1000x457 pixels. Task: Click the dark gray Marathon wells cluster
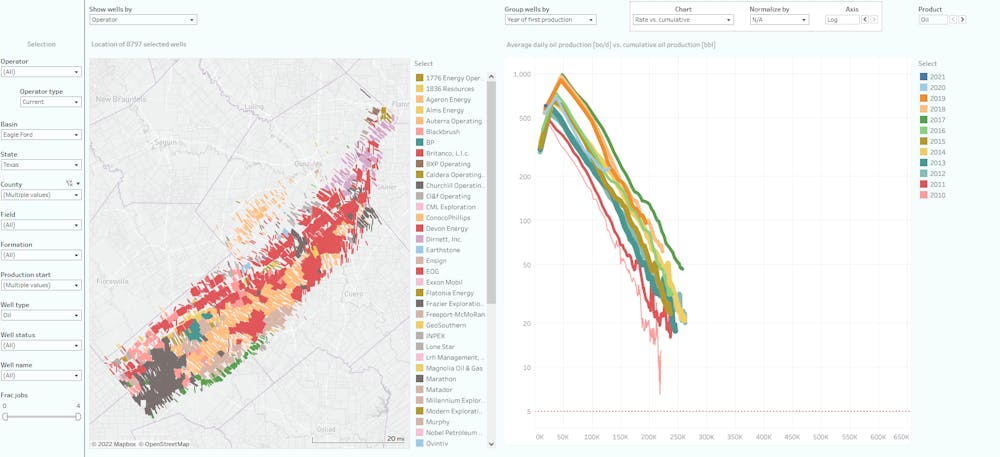pos(159,376)
